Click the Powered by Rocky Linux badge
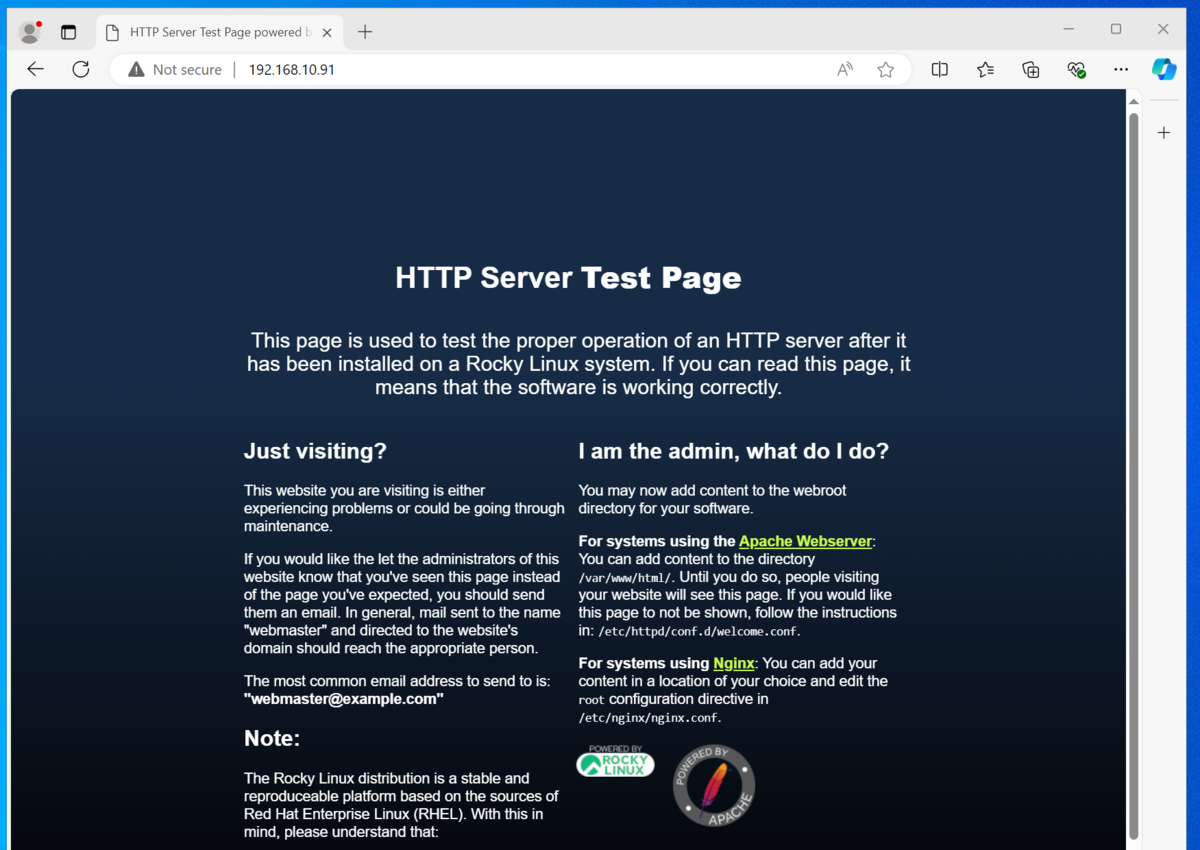The width and height of the screenshot is (1200, 850). pos(615,762)
